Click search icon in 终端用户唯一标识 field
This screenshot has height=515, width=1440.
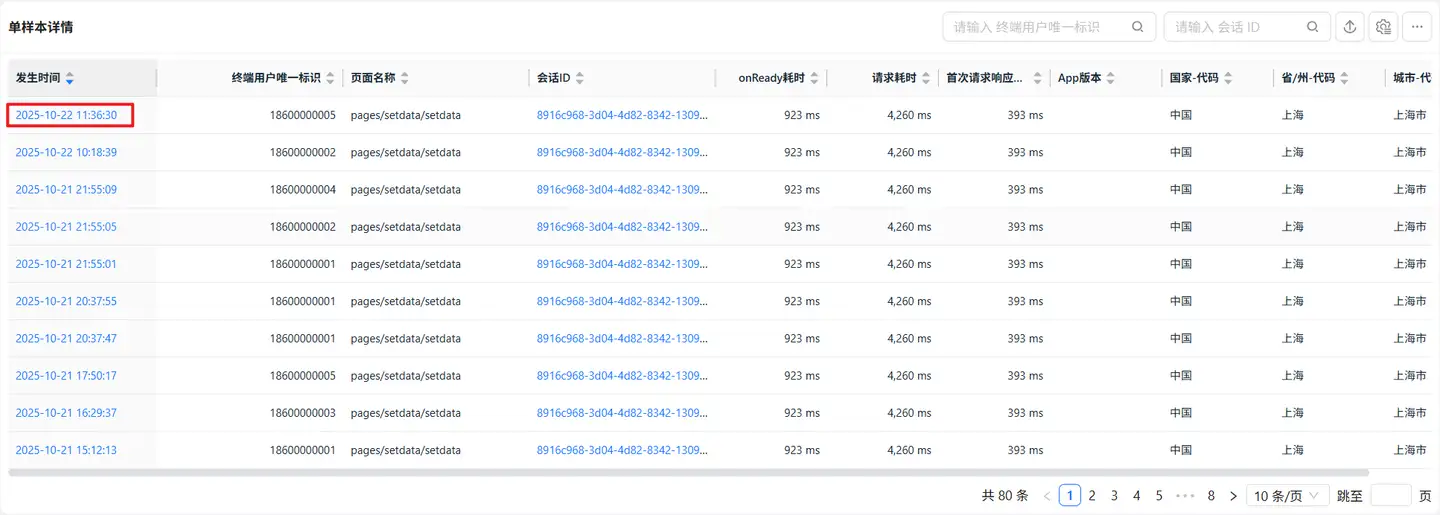click(x=1137, y=27)
